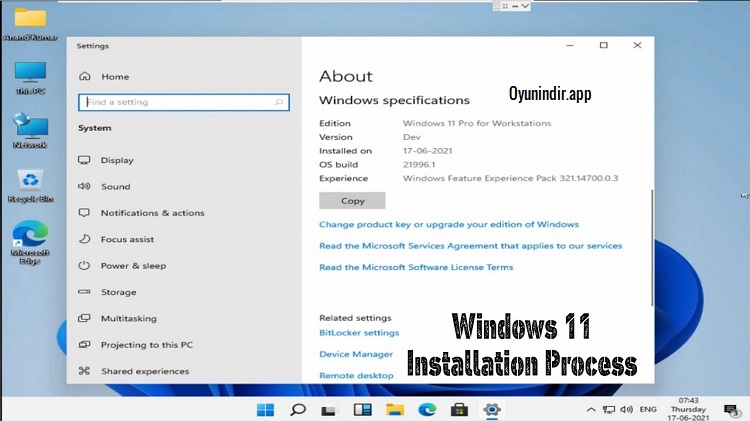Open Widgets from taskbar
The width and height of the screenshot is (750, 421).
[x=363, y=410]
